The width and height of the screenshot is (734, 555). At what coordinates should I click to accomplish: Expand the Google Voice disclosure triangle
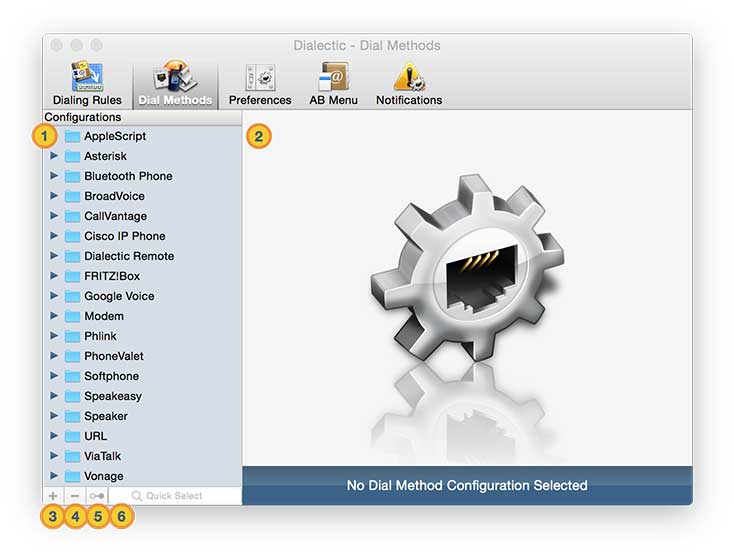[x=54, y=295]
